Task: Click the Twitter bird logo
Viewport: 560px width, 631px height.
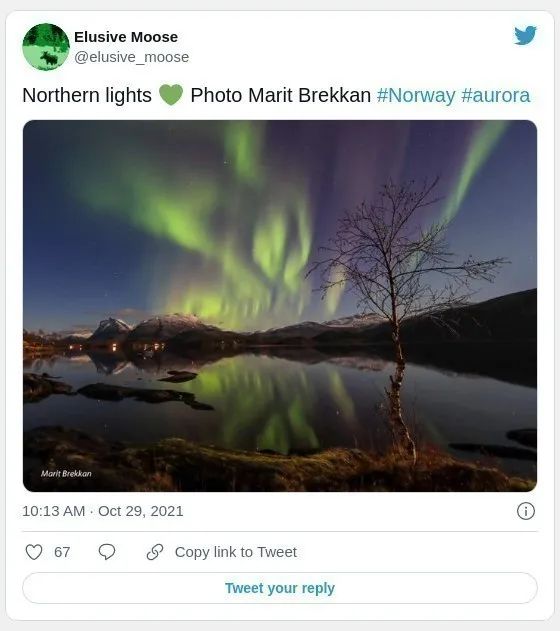Action: tap(525, 35)
